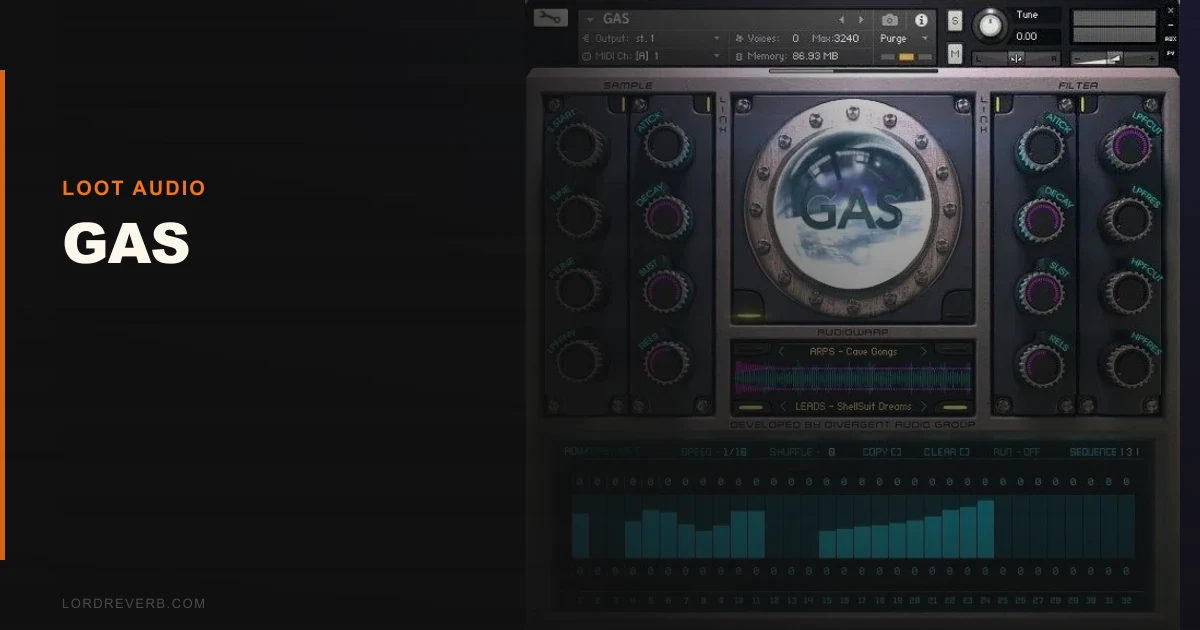Click the volume slider beside the minus sign
The height and width of the screenshot is (630, 1200).
[1115, 59]
